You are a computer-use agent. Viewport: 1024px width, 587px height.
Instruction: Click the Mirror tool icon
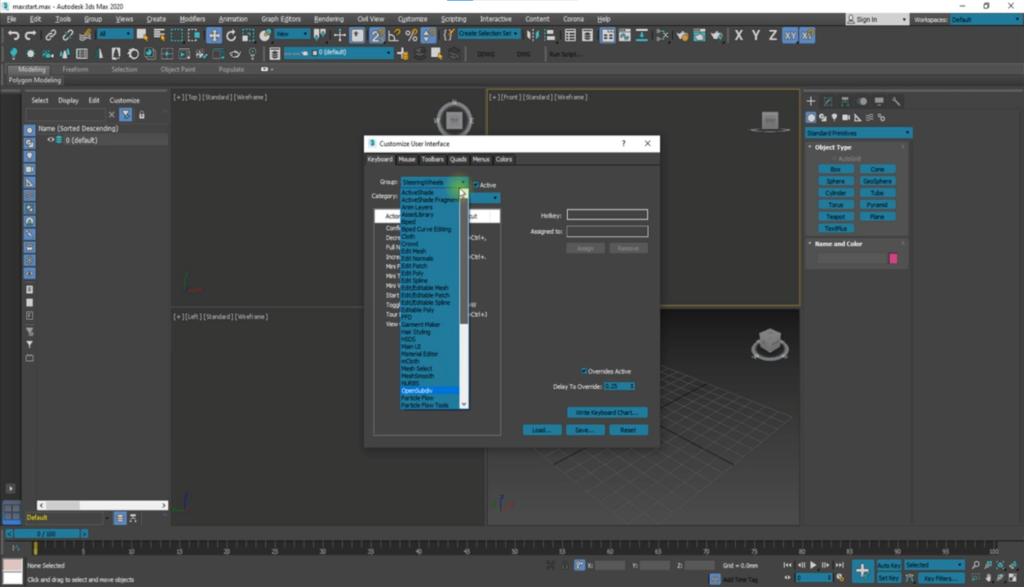pos(532,35)
